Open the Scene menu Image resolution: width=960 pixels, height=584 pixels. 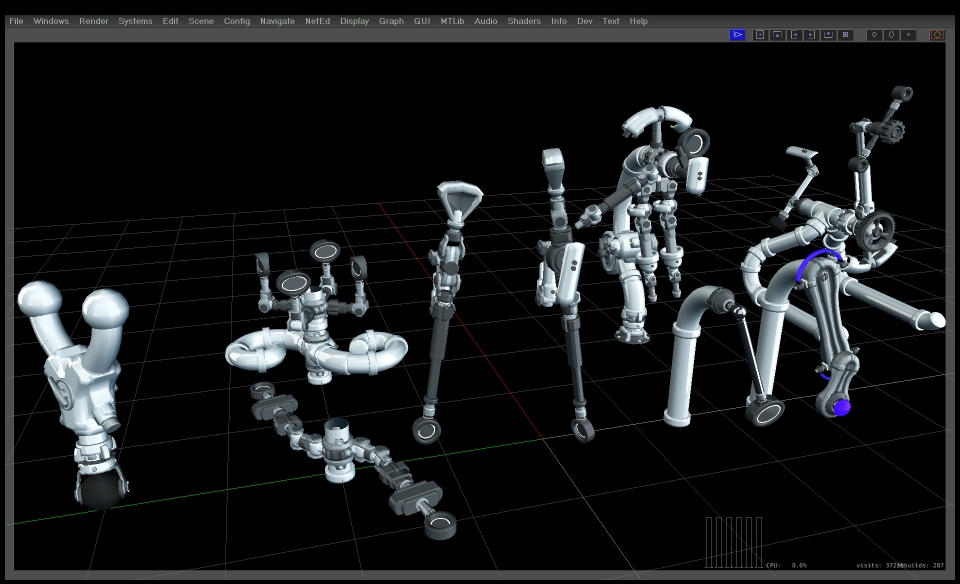pyautogui.click(x=201, y=21)
